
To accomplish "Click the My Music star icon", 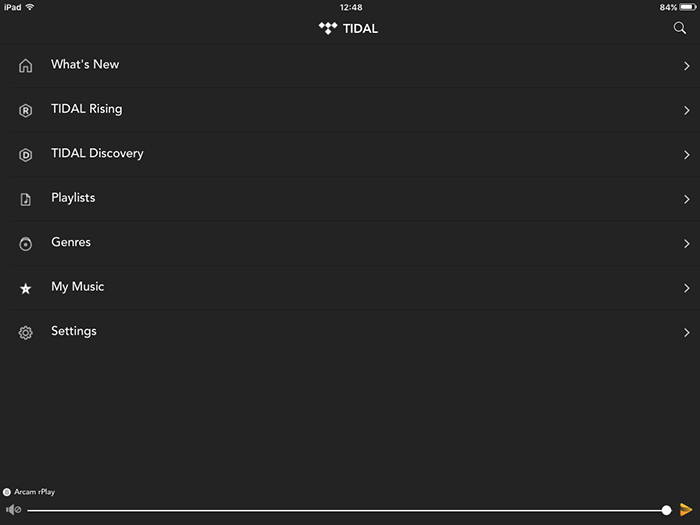I will pyautogui.click(x=25, y=288).
